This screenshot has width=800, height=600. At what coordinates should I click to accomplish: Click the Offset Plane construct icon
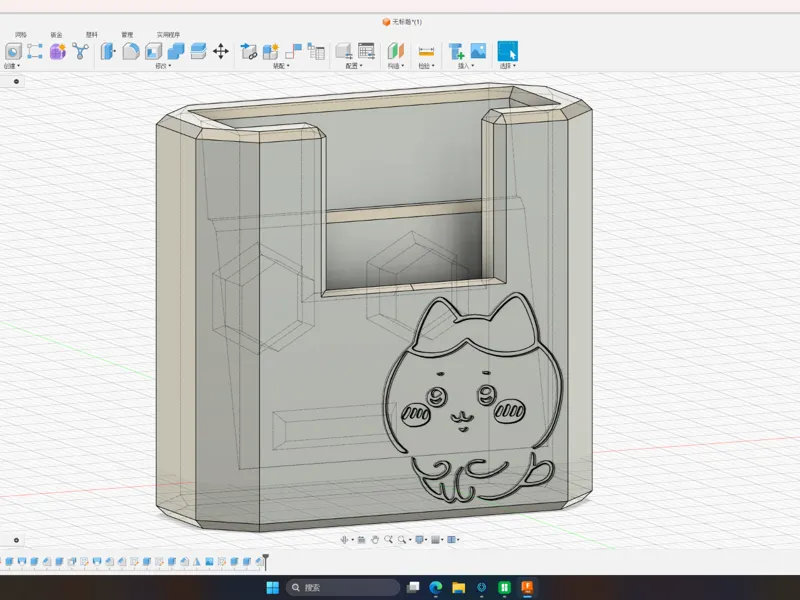point(395,51)
